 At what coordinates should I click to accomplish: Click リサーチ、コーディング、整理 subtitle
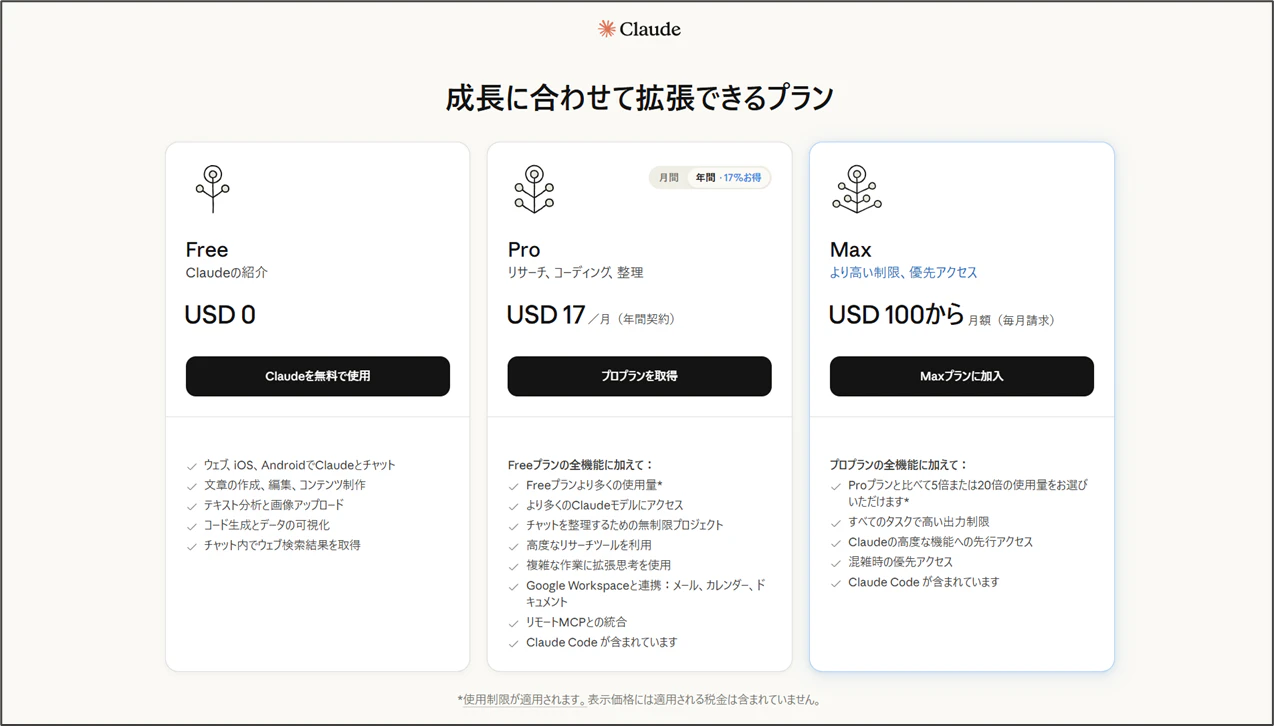[576, 272]
